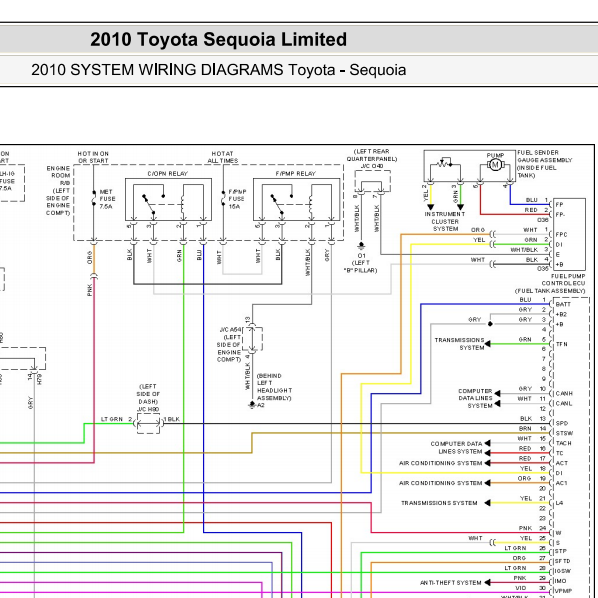Click the "C/OPN RELAY" label

coord(168,174)
